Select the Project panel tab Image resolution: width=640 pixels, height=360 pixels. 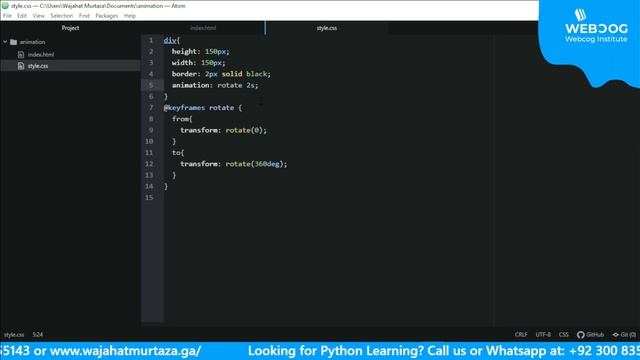(x=70, y=28)
